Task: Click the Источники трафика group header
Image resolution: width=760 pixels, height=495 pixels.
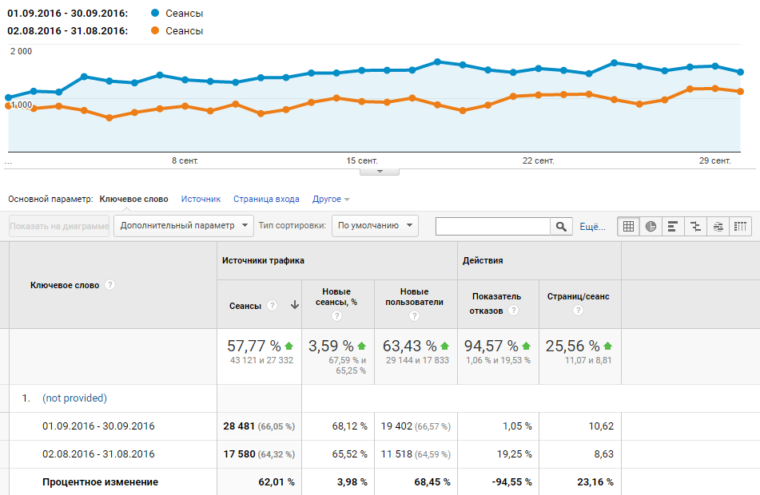Action: point(263,260)
